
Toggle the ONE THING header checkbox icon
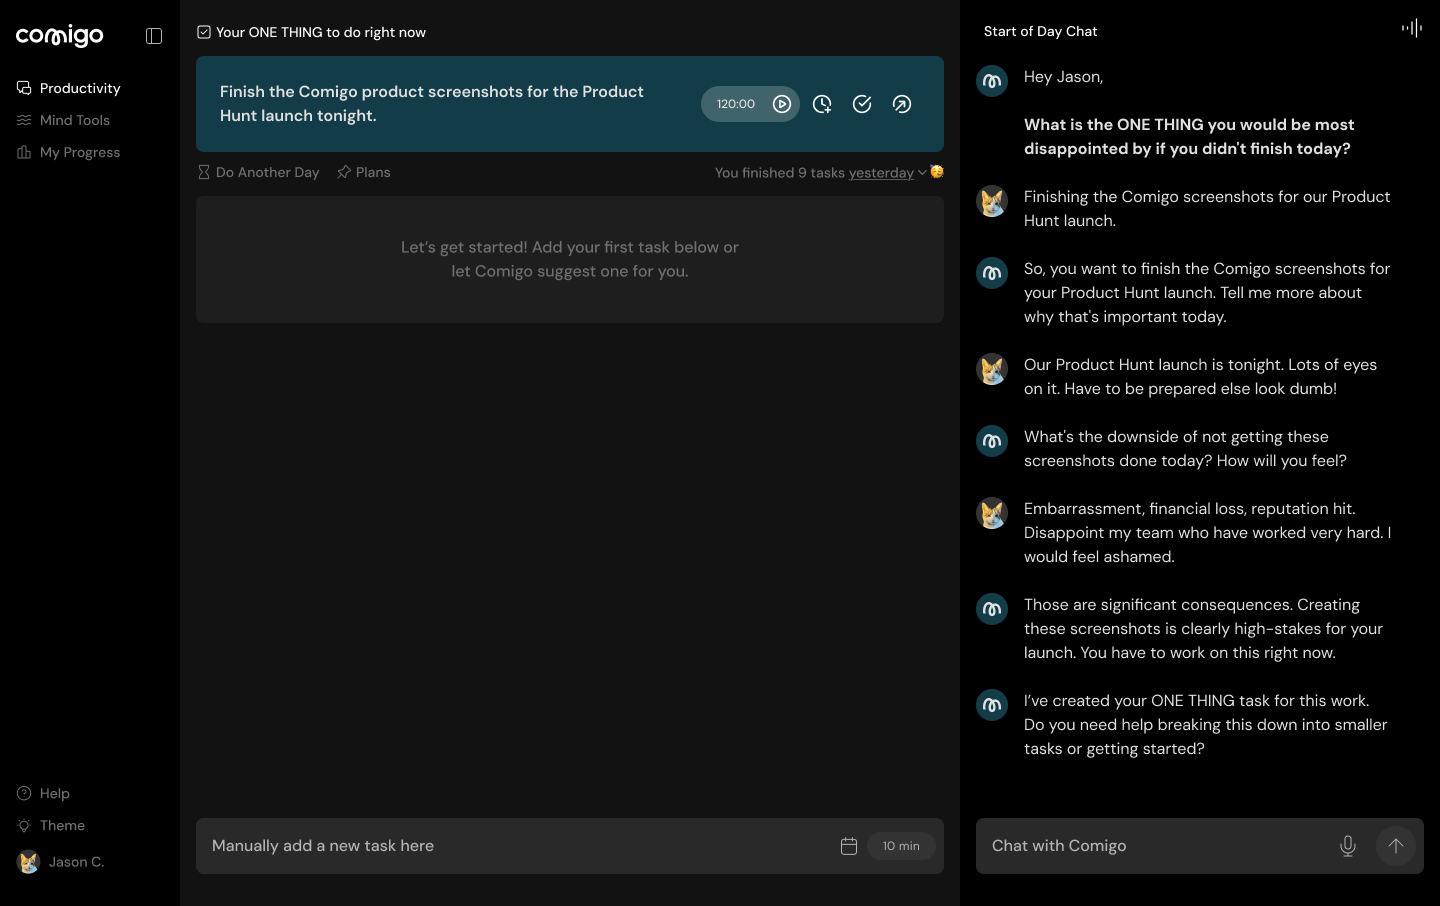(x=204, y=32)
